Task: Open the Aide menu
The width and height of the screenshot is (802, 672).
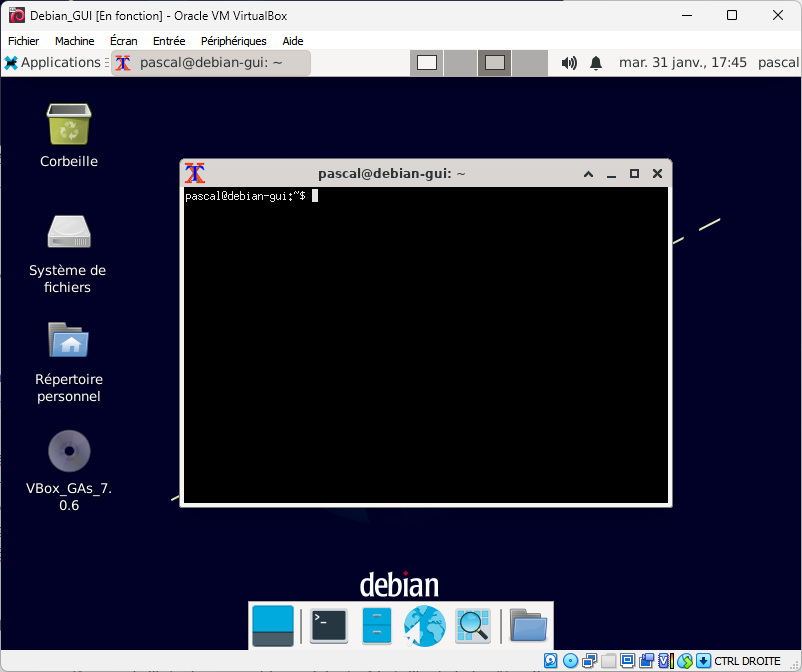Action: pos(293,41)
